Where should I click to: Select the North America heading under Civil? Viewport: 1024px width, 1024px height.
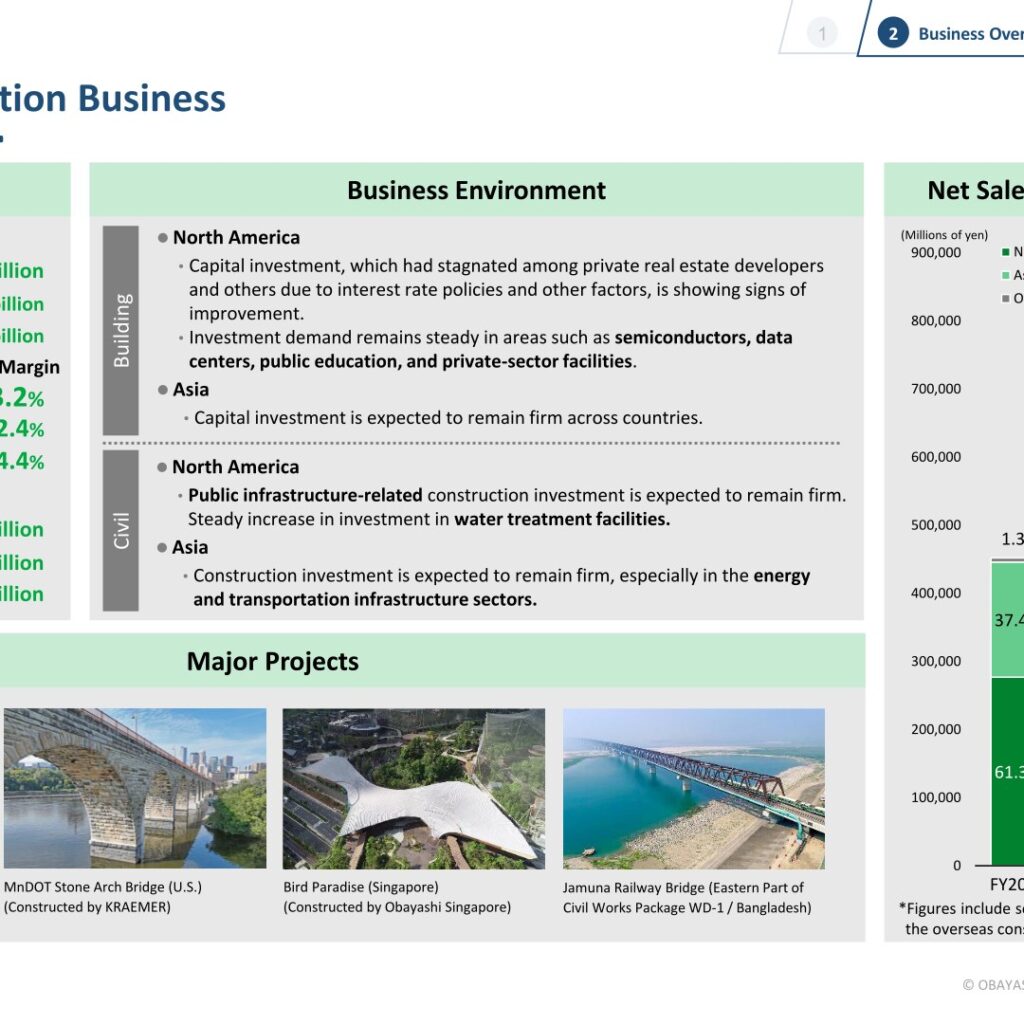[235, 466]
